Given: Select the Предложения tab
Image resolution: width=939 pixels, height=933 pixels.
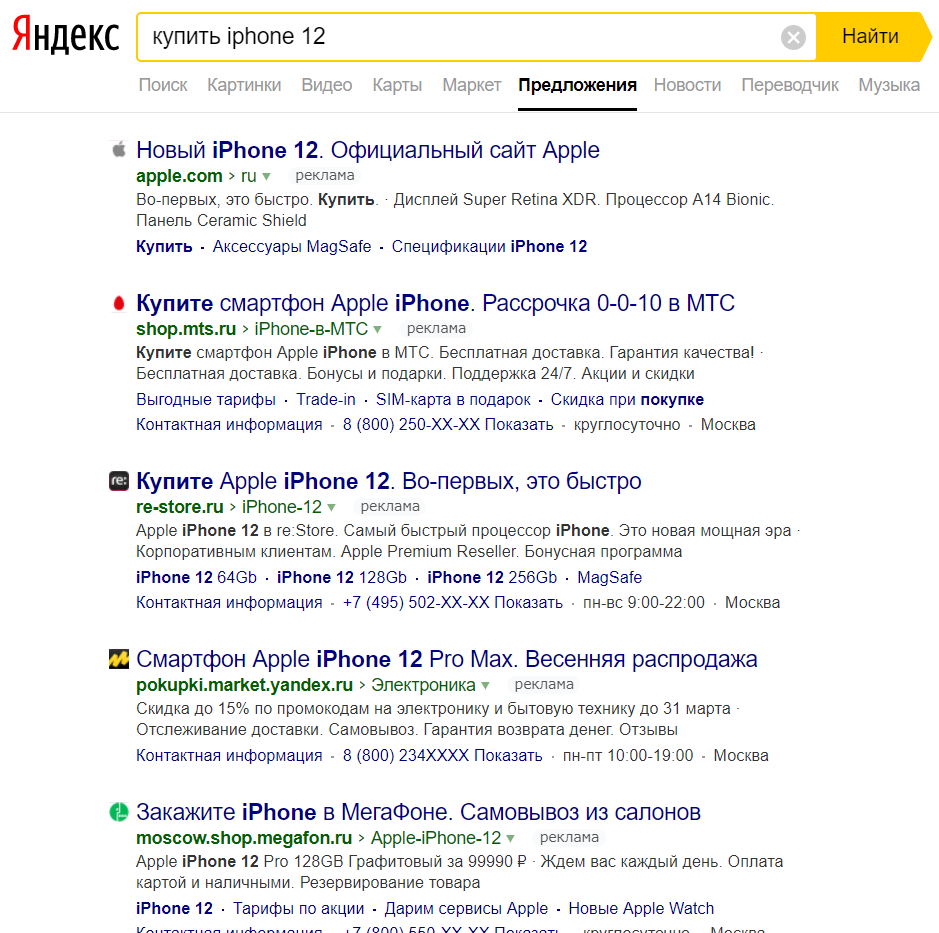Looking at the screenshot, I should [577, 85].
